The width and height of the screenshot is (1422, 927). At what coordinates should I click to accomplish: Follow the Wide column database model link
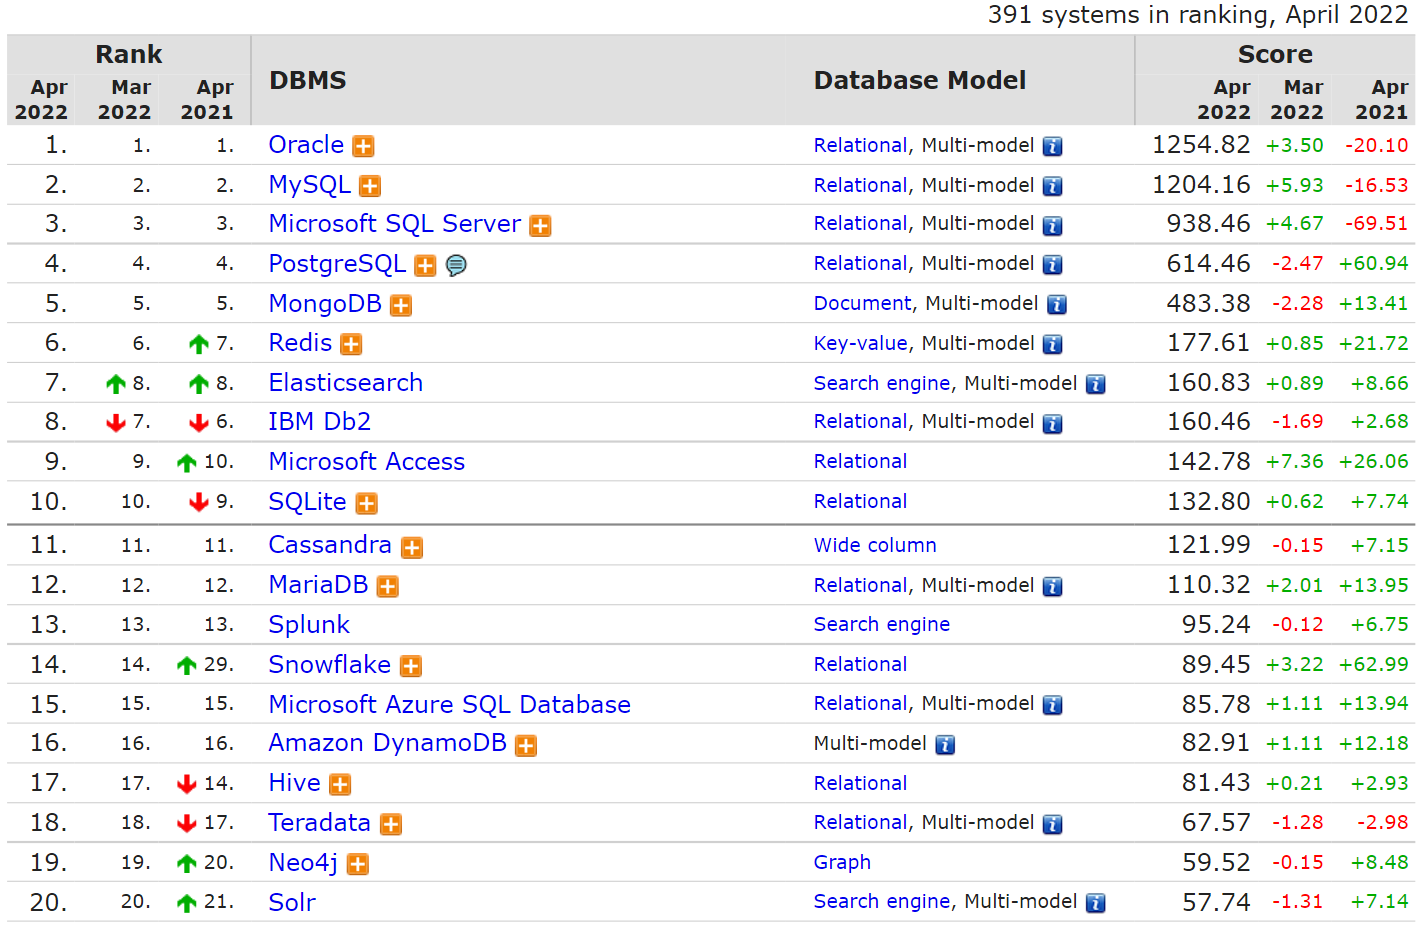point(874,546)
